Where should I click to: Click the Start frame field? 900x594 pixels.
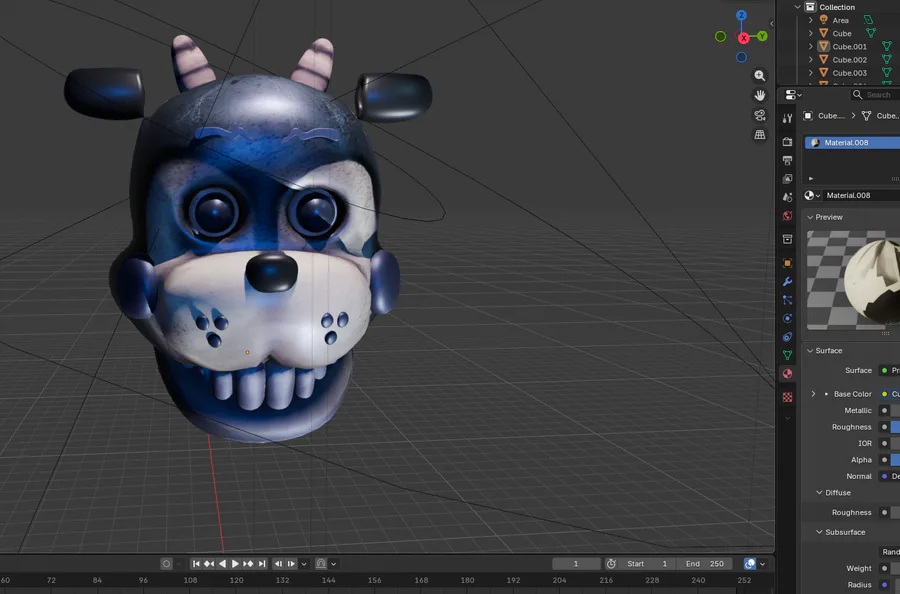coord(648,564)
